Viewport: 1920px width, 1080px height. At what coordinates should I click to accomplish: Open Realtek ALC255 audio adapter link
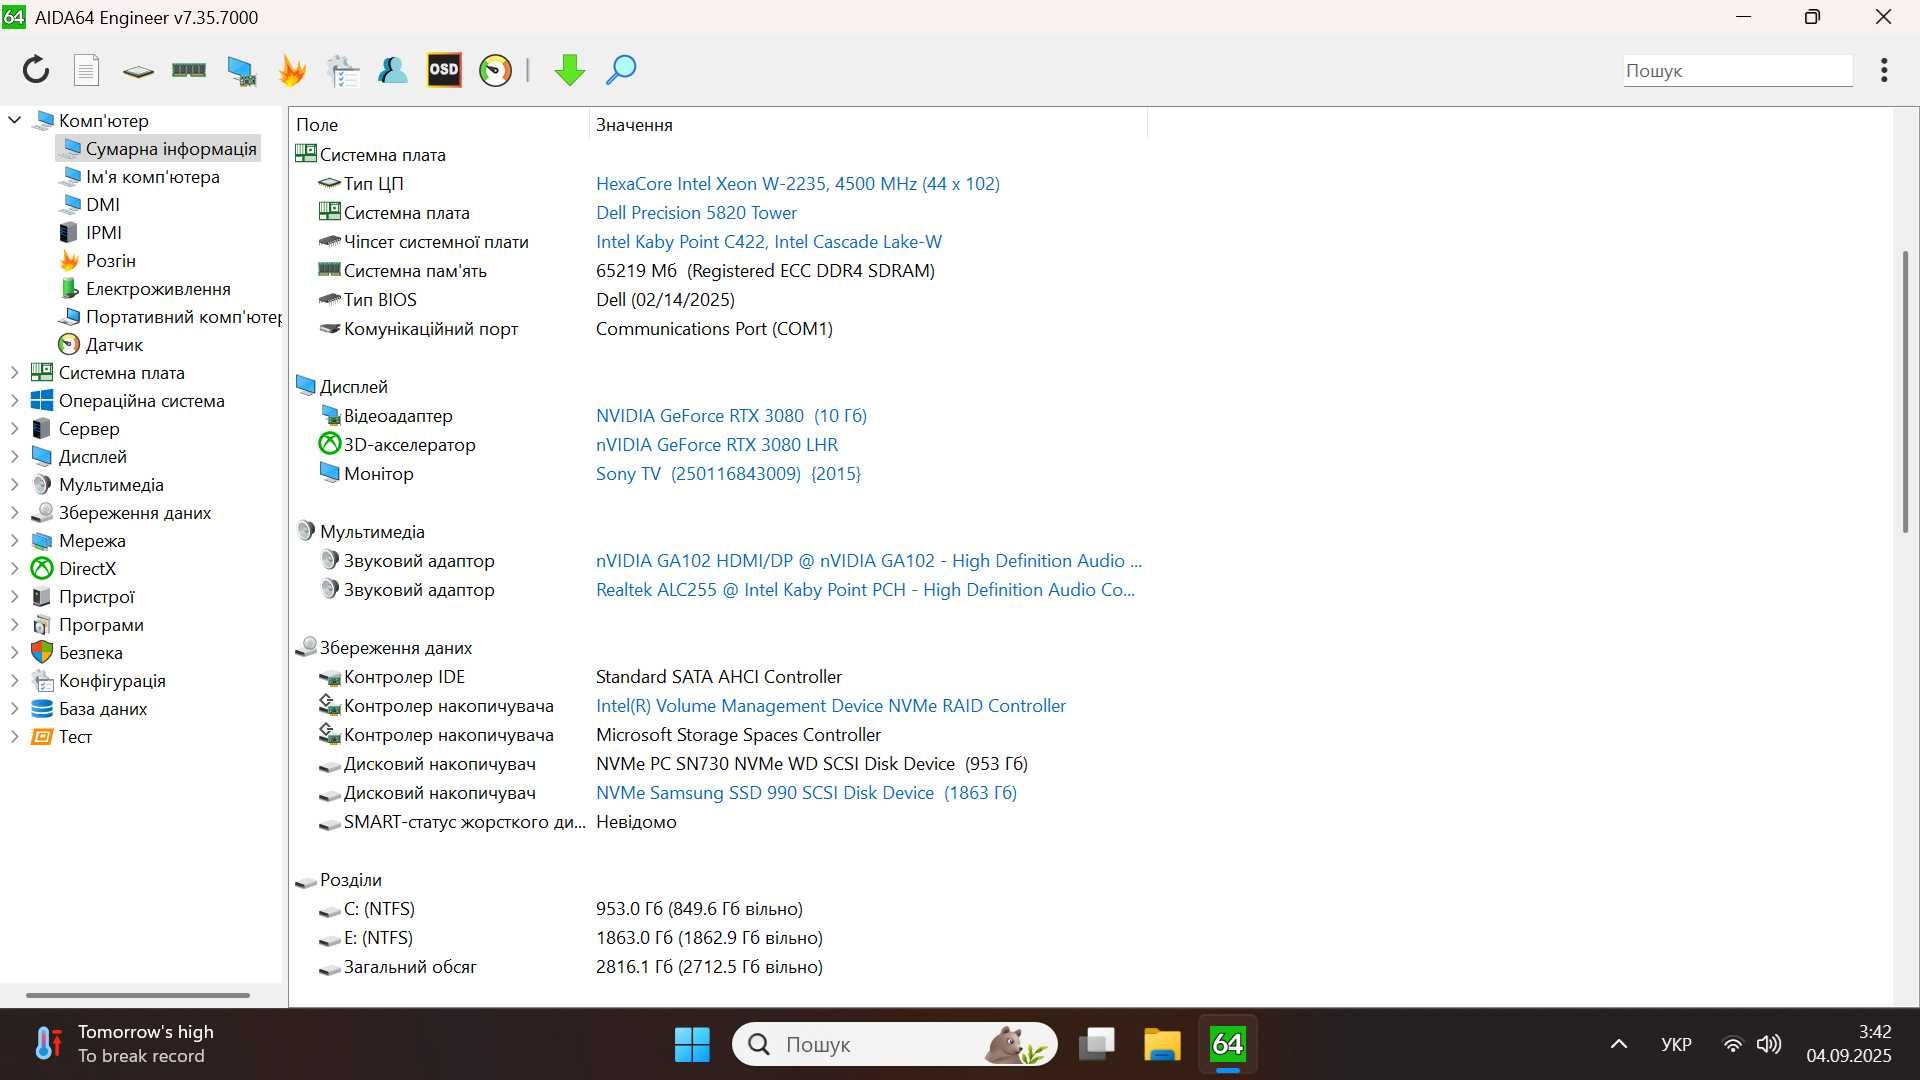(865, 589)
